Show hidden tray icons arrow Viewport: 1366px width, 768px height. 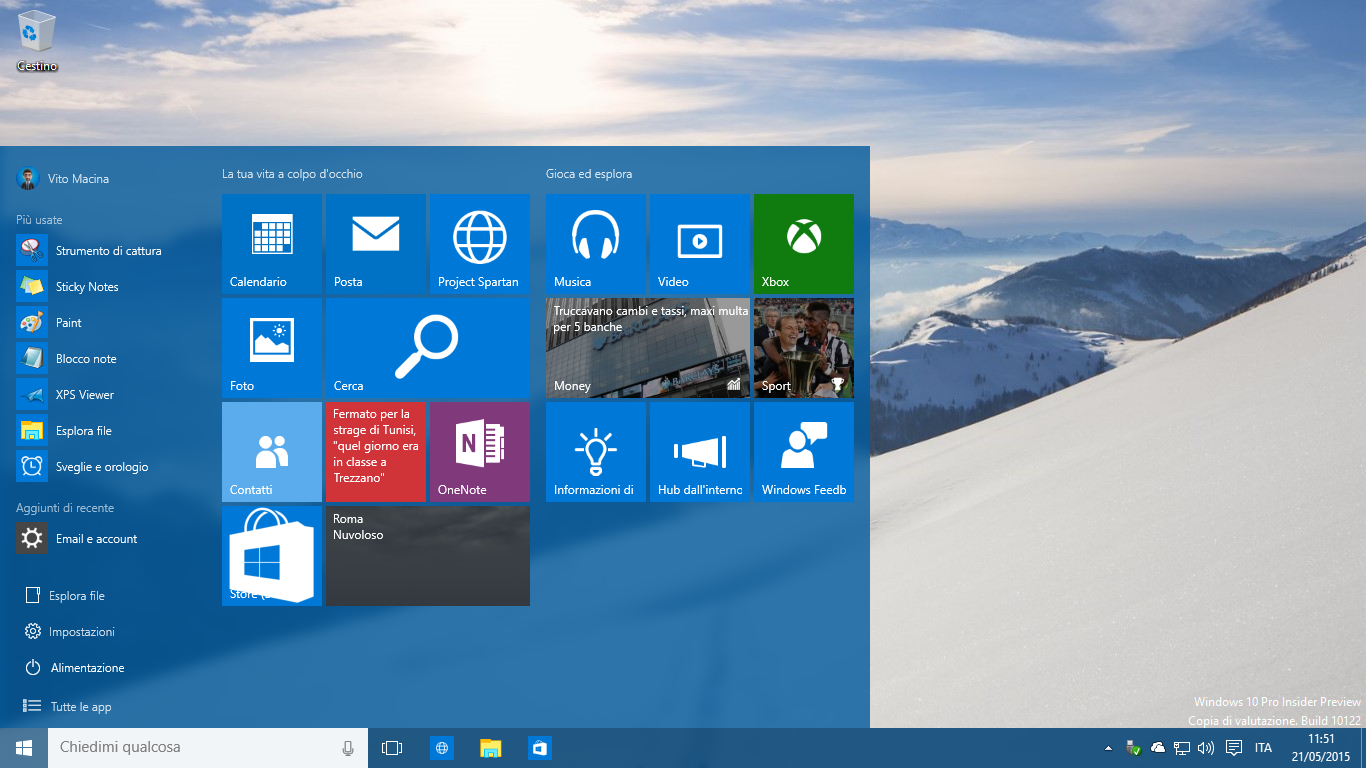[1108, 748]
